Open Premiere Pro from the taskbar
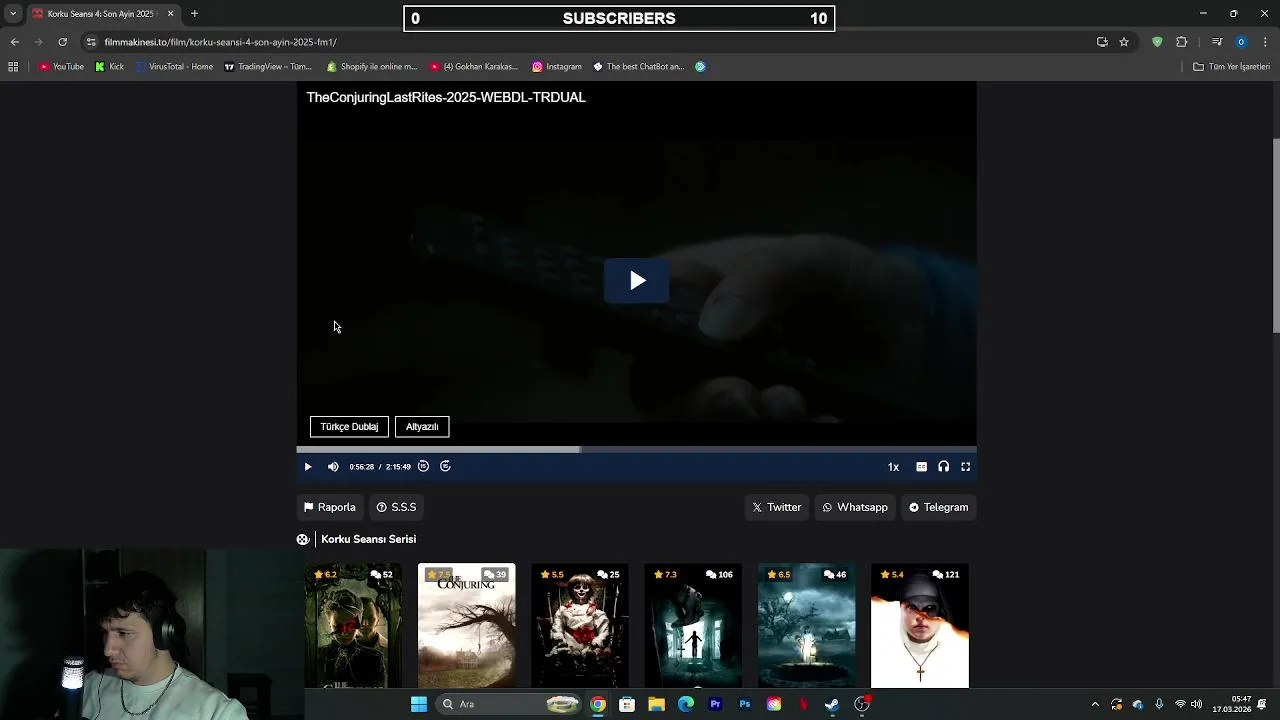 715,704
